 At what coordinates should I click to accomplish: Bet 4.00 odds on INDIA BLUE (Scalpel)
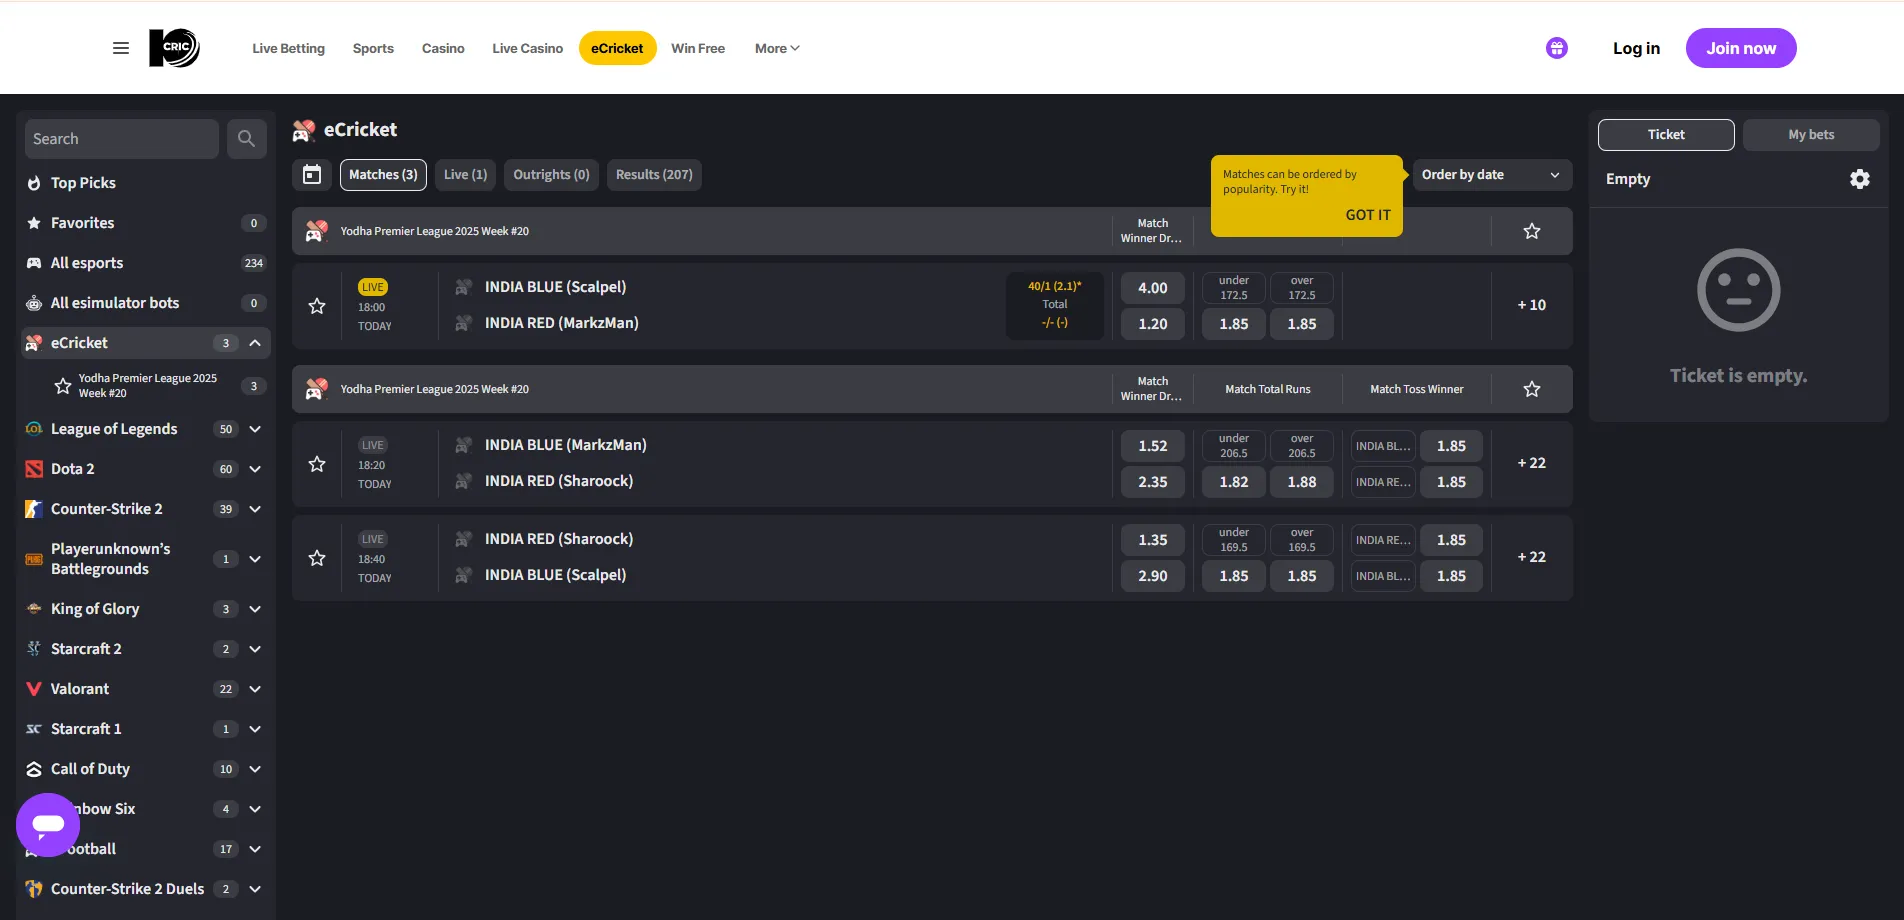1153,288
